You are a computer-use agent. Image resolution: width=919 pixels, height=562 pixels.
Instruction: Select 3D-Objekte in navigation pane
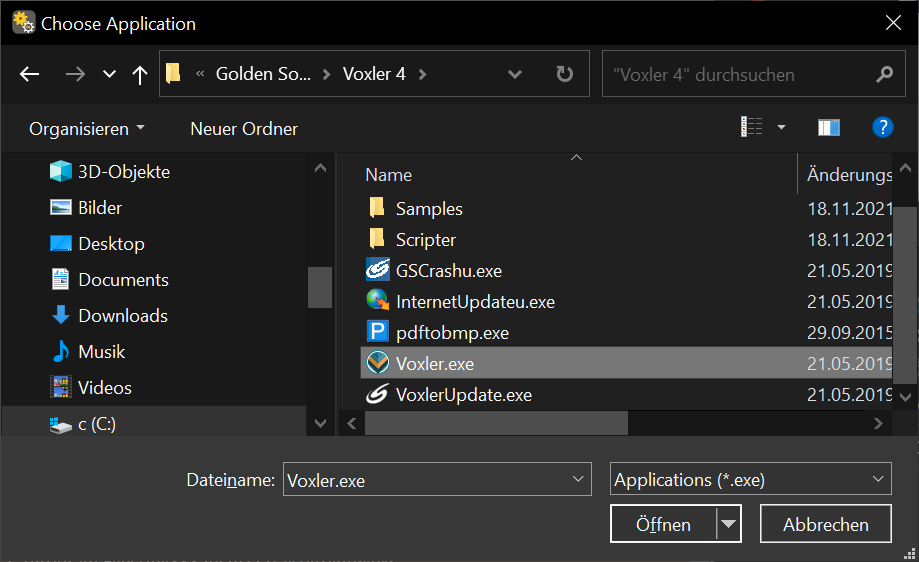124,172
